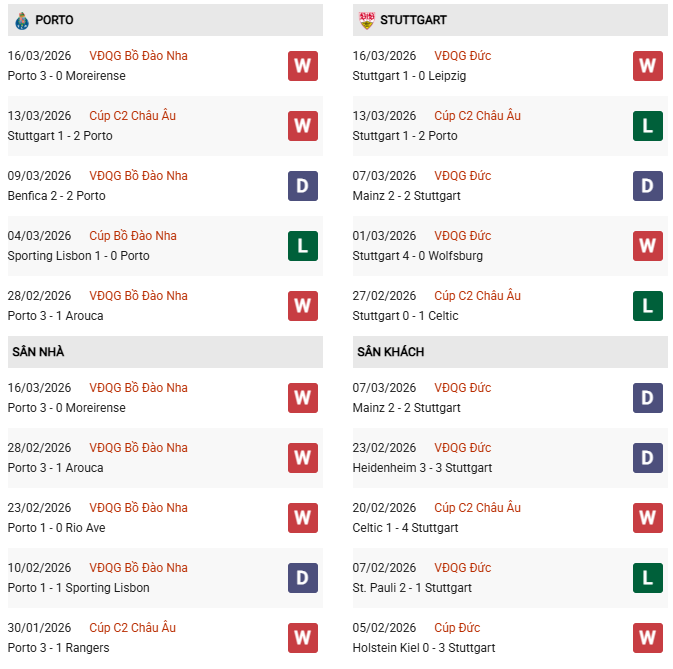This screenshot has width=673, height=669.
Task: Click L badge for Stuttgart 0-1 Celtic
Action: [648, 306]
